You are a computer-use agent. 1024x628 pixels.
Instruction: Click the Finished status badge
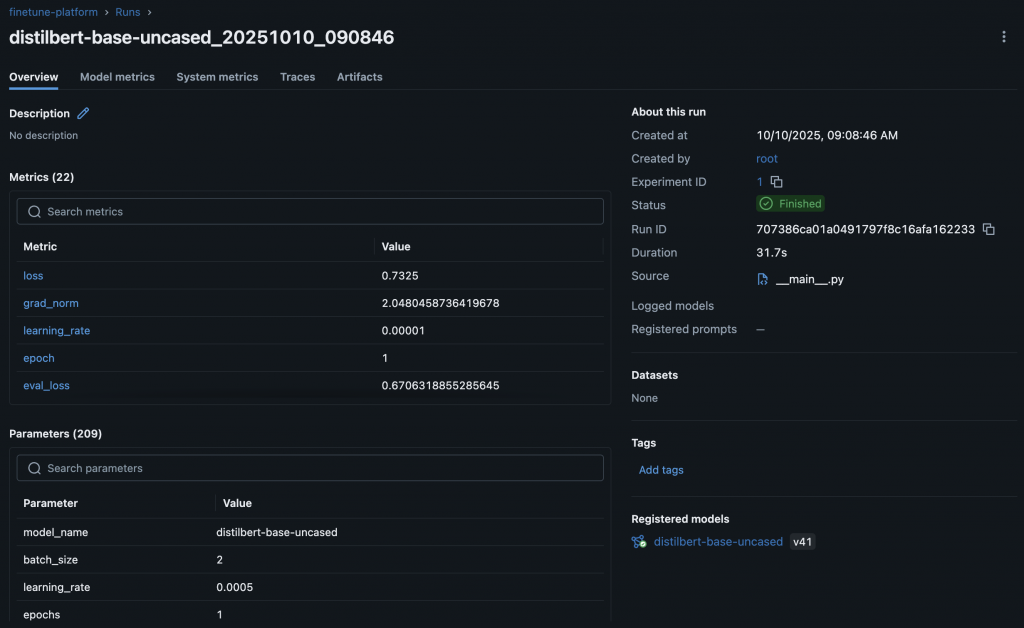pyautogui.click(x=790, y=204)
